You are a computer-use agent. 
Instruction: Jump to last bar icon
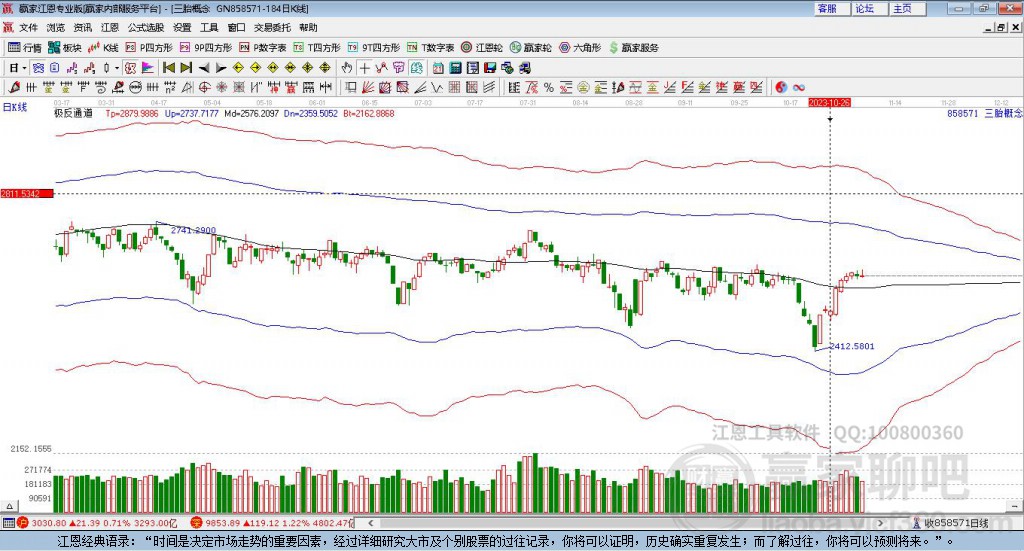(186, 68)
